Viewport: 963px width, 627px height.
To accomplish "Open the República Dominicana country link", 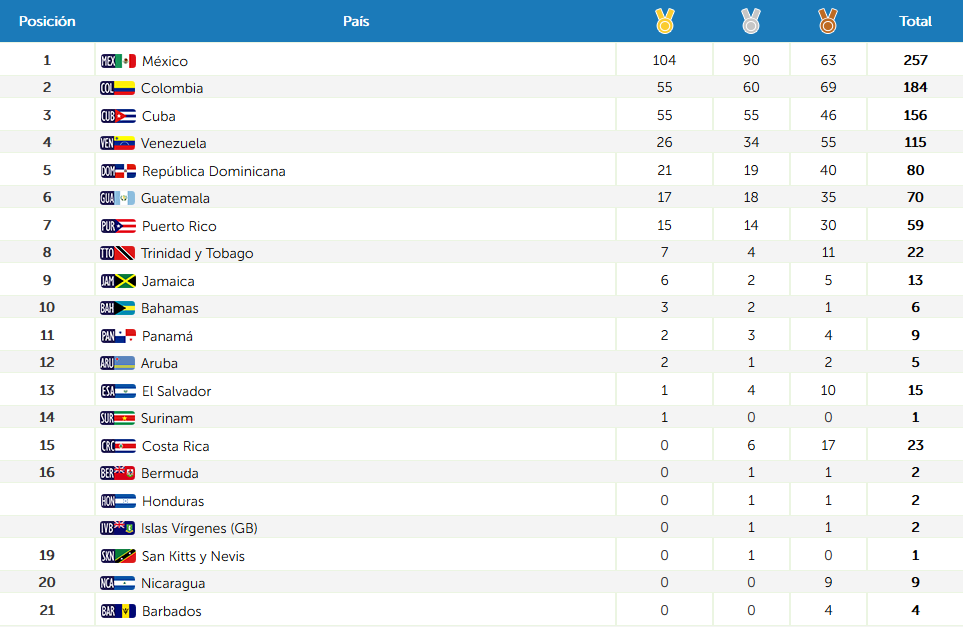I will coord(213,171).
